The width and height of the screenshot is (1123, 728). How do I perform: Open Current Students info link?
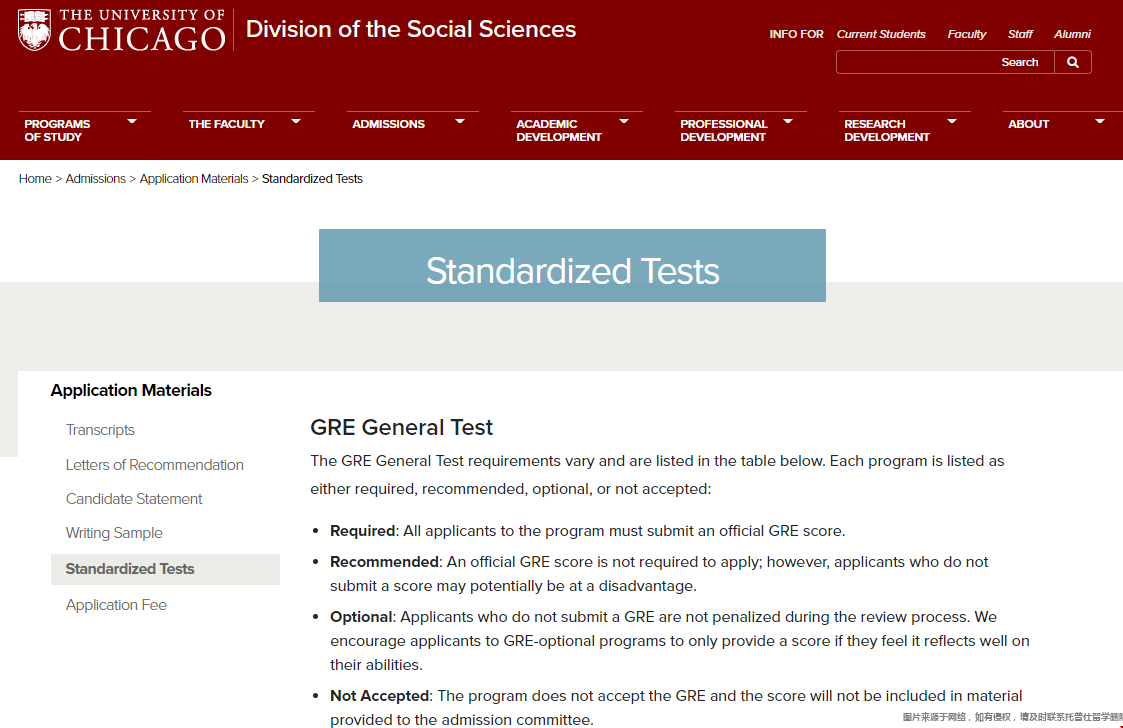point(881,34)
